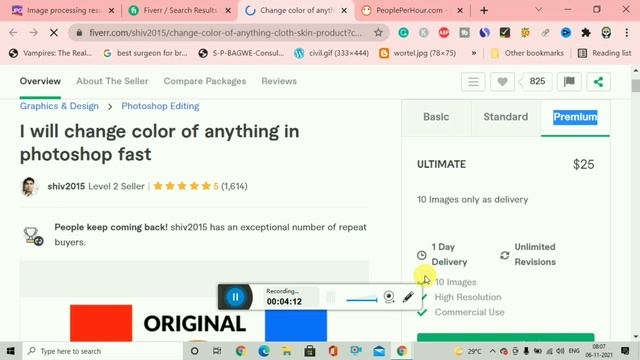Click the heart favorite icon
640x360 pixels.
click(502, 82)
